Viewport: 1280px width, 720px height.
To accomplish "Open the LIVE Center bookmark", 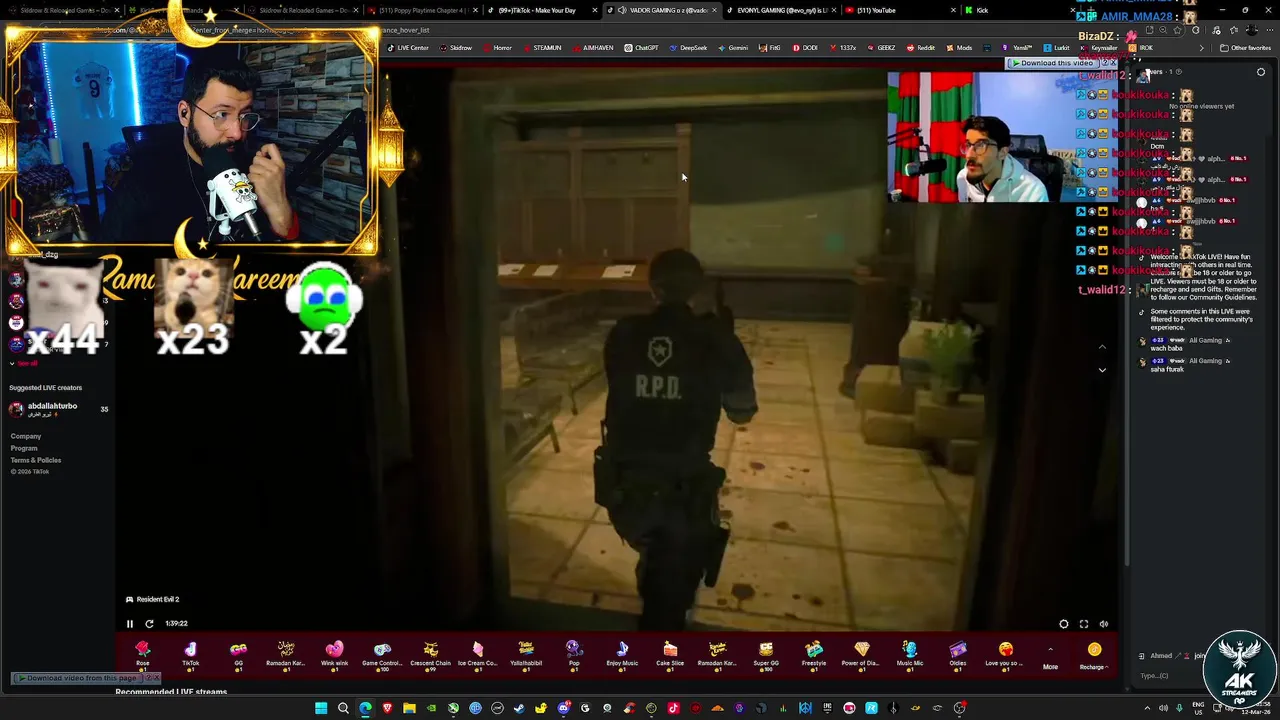I will pos(407,48).
